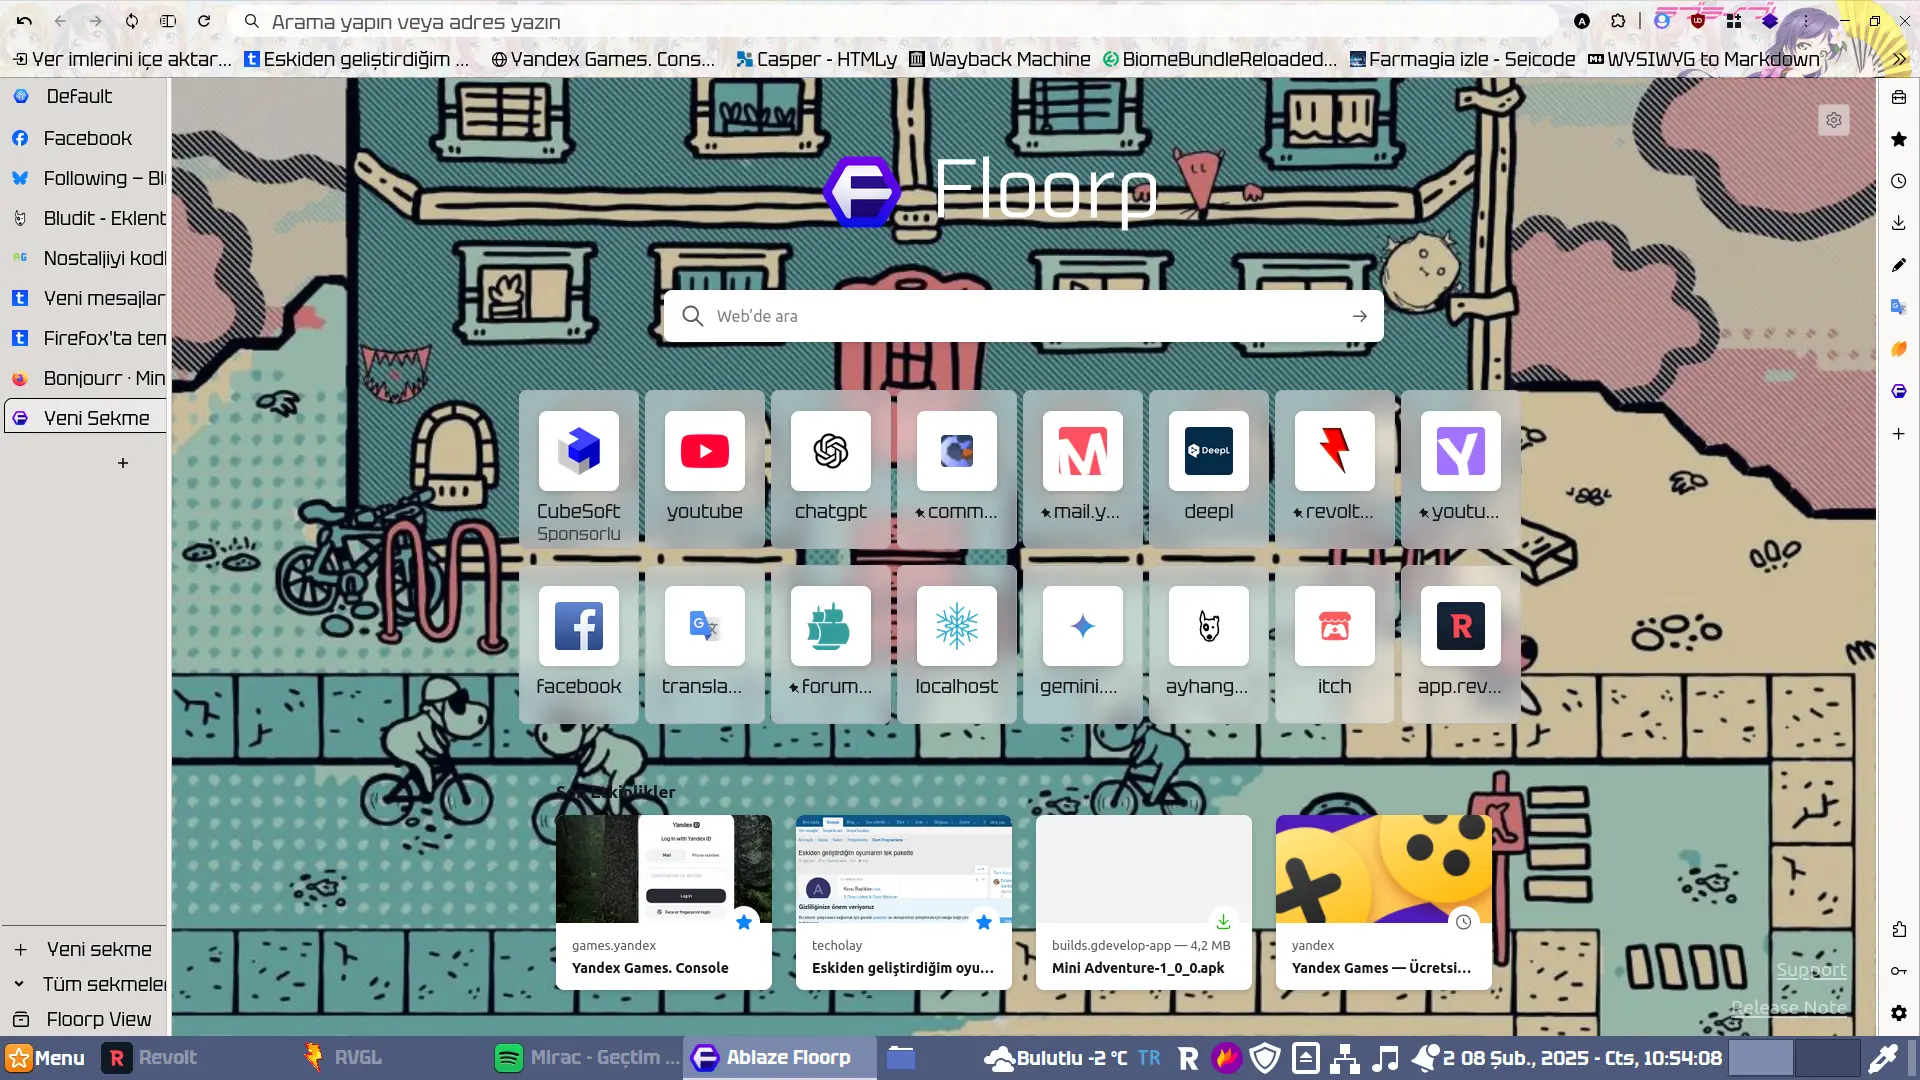Open the CubeSoft sponsored tile
Image resolution: width=1920 pixels, height=1080 pixels.
tap(579, 469)
